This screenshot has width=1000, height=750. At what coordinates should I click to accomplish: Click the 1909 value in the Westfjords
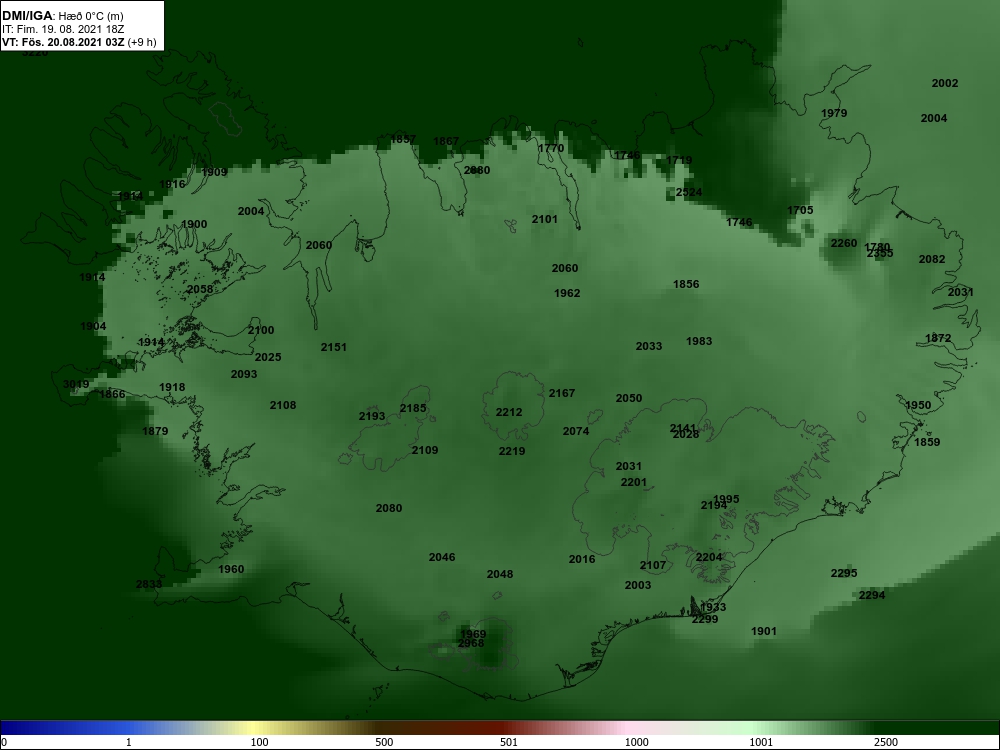(214, 172)
